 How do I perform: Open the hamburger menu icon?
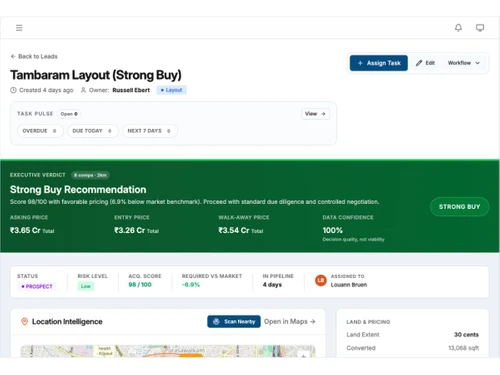[x=19, y=28]
